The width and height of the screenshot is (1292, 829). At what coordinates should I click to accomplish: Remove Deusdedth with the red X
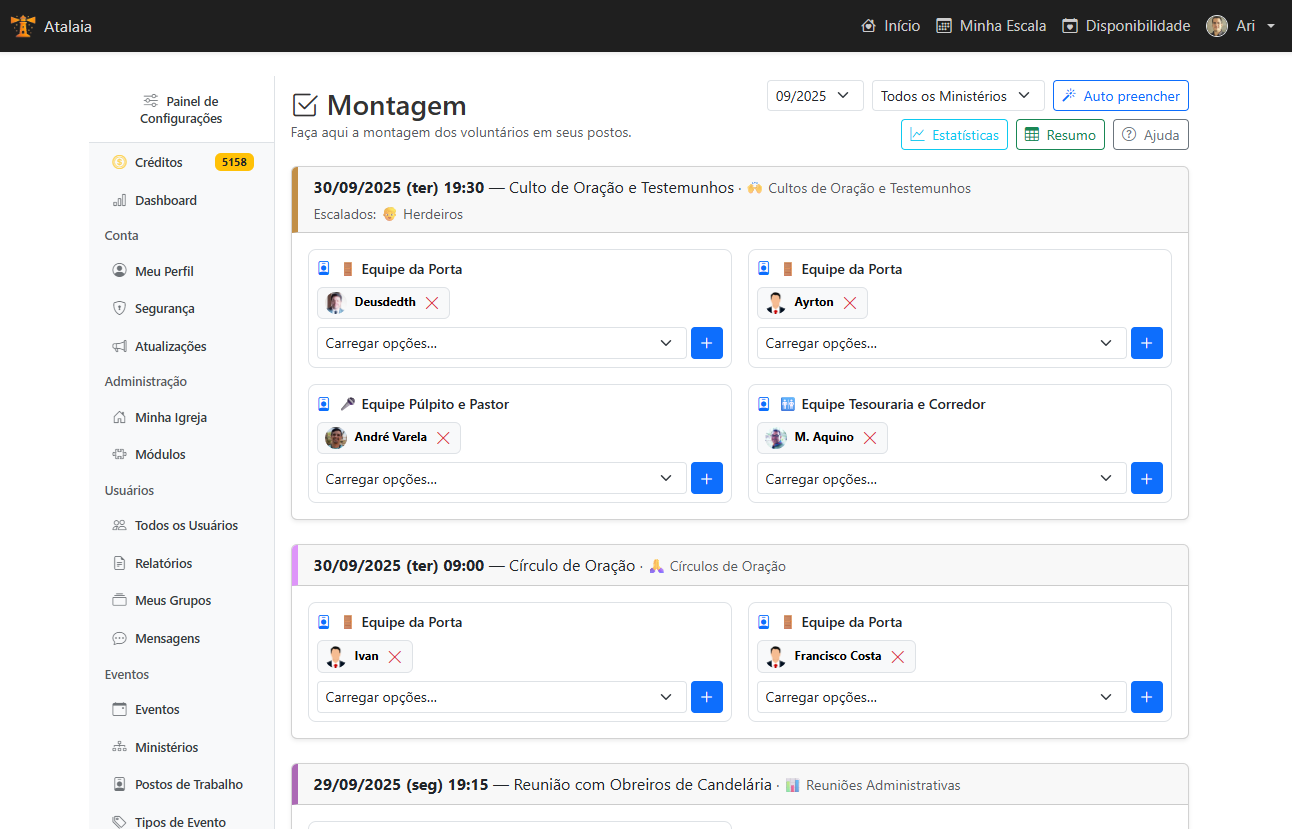[432, 303]
